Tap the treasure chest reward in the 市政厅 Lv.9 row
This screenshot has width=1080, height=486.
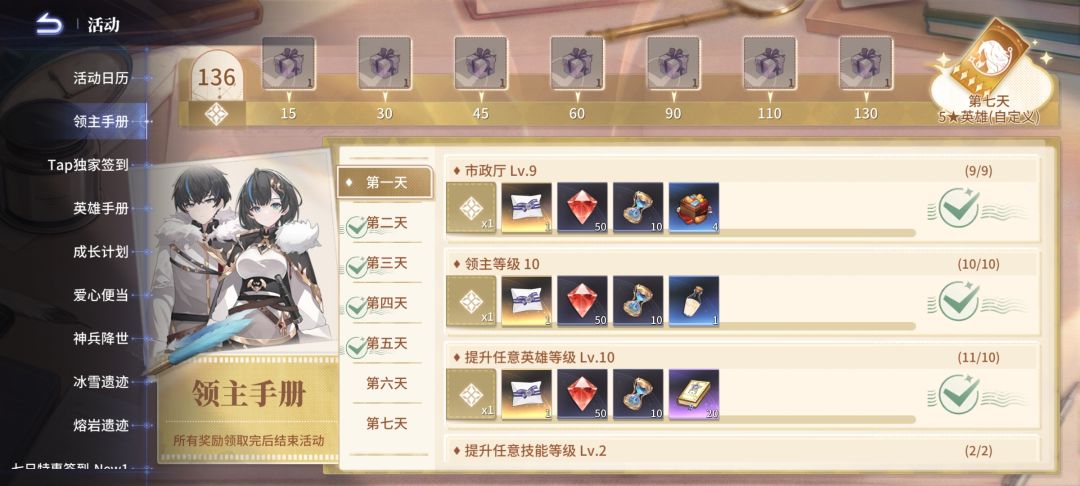pyautogui.click(x=694, y=207)
